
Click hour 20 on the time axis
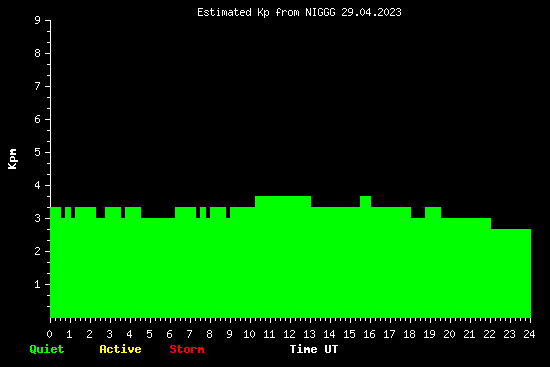(449, 334)
